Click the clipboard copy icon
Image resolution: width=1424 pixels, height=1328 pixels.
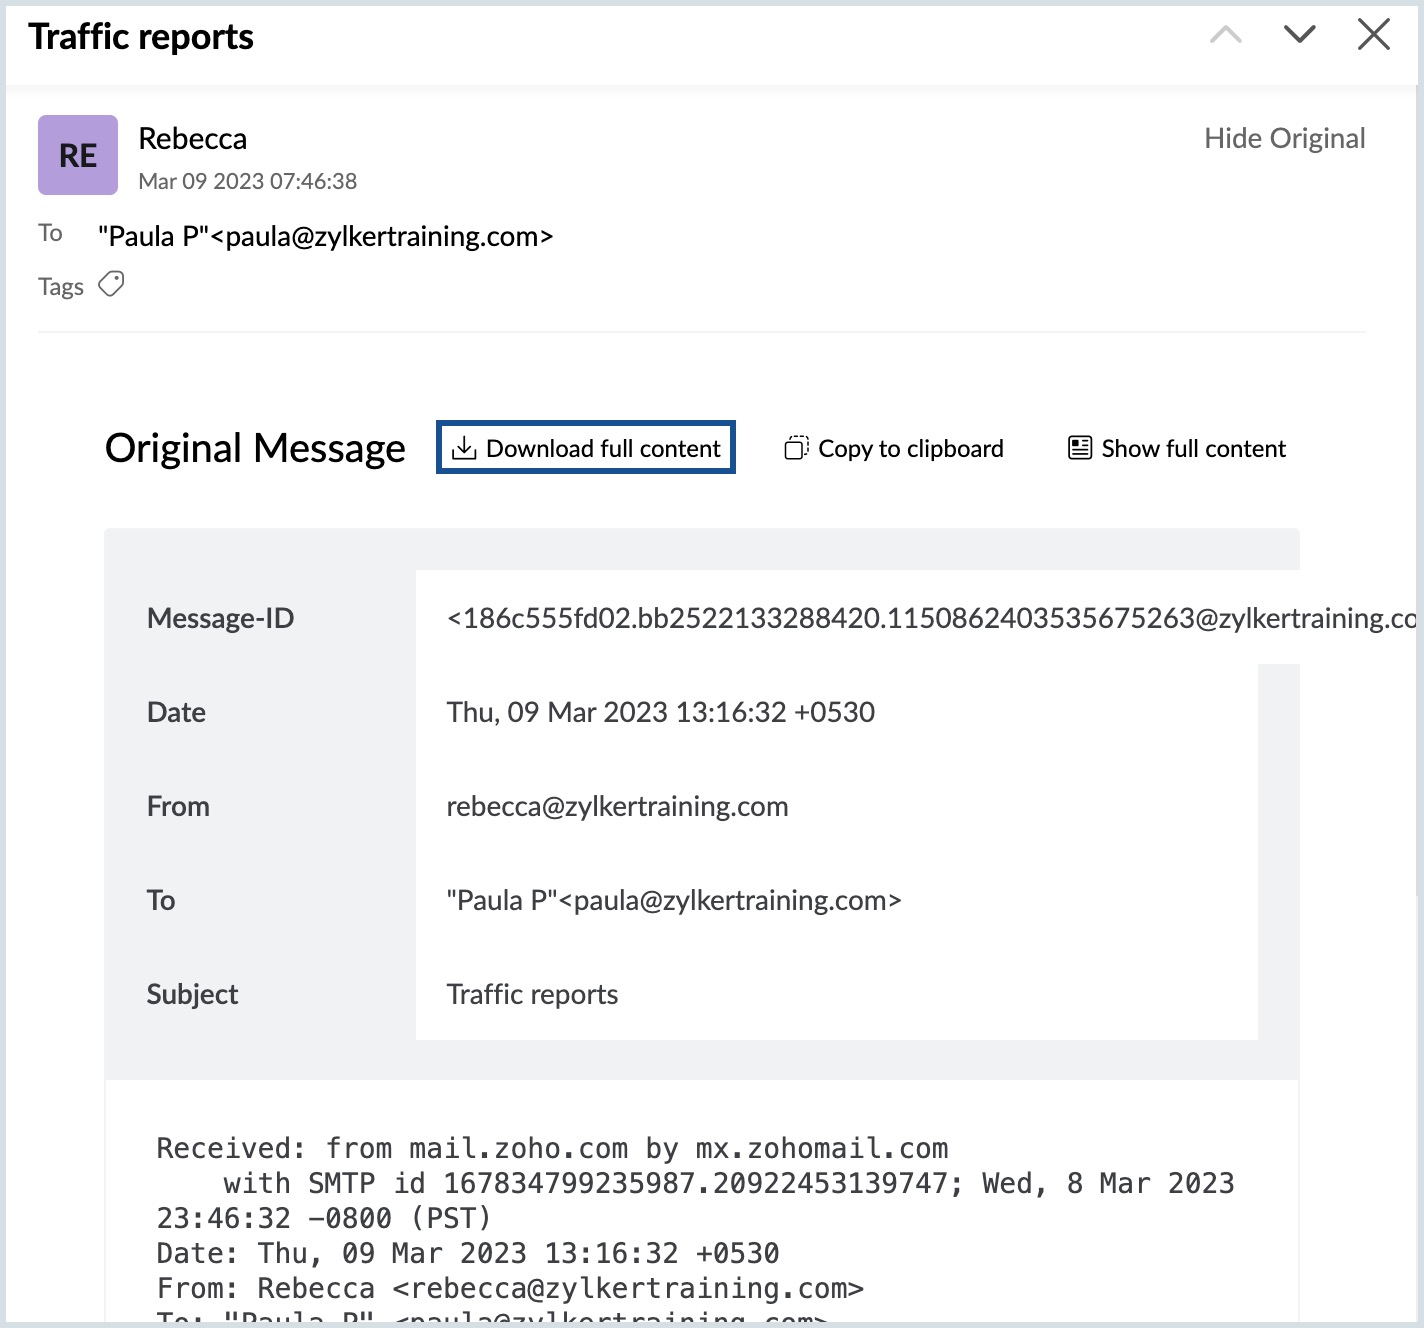796,448
